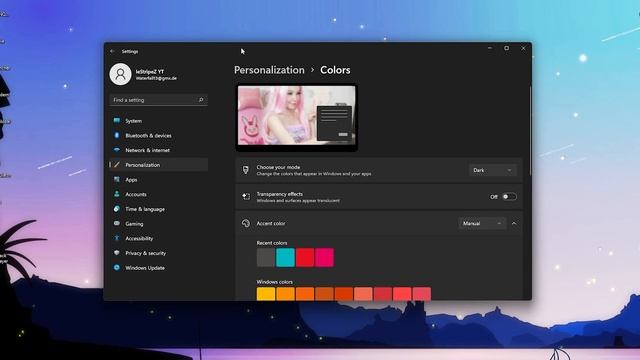Minimize the Settings window
640x360 pixels.
(490, 48)
